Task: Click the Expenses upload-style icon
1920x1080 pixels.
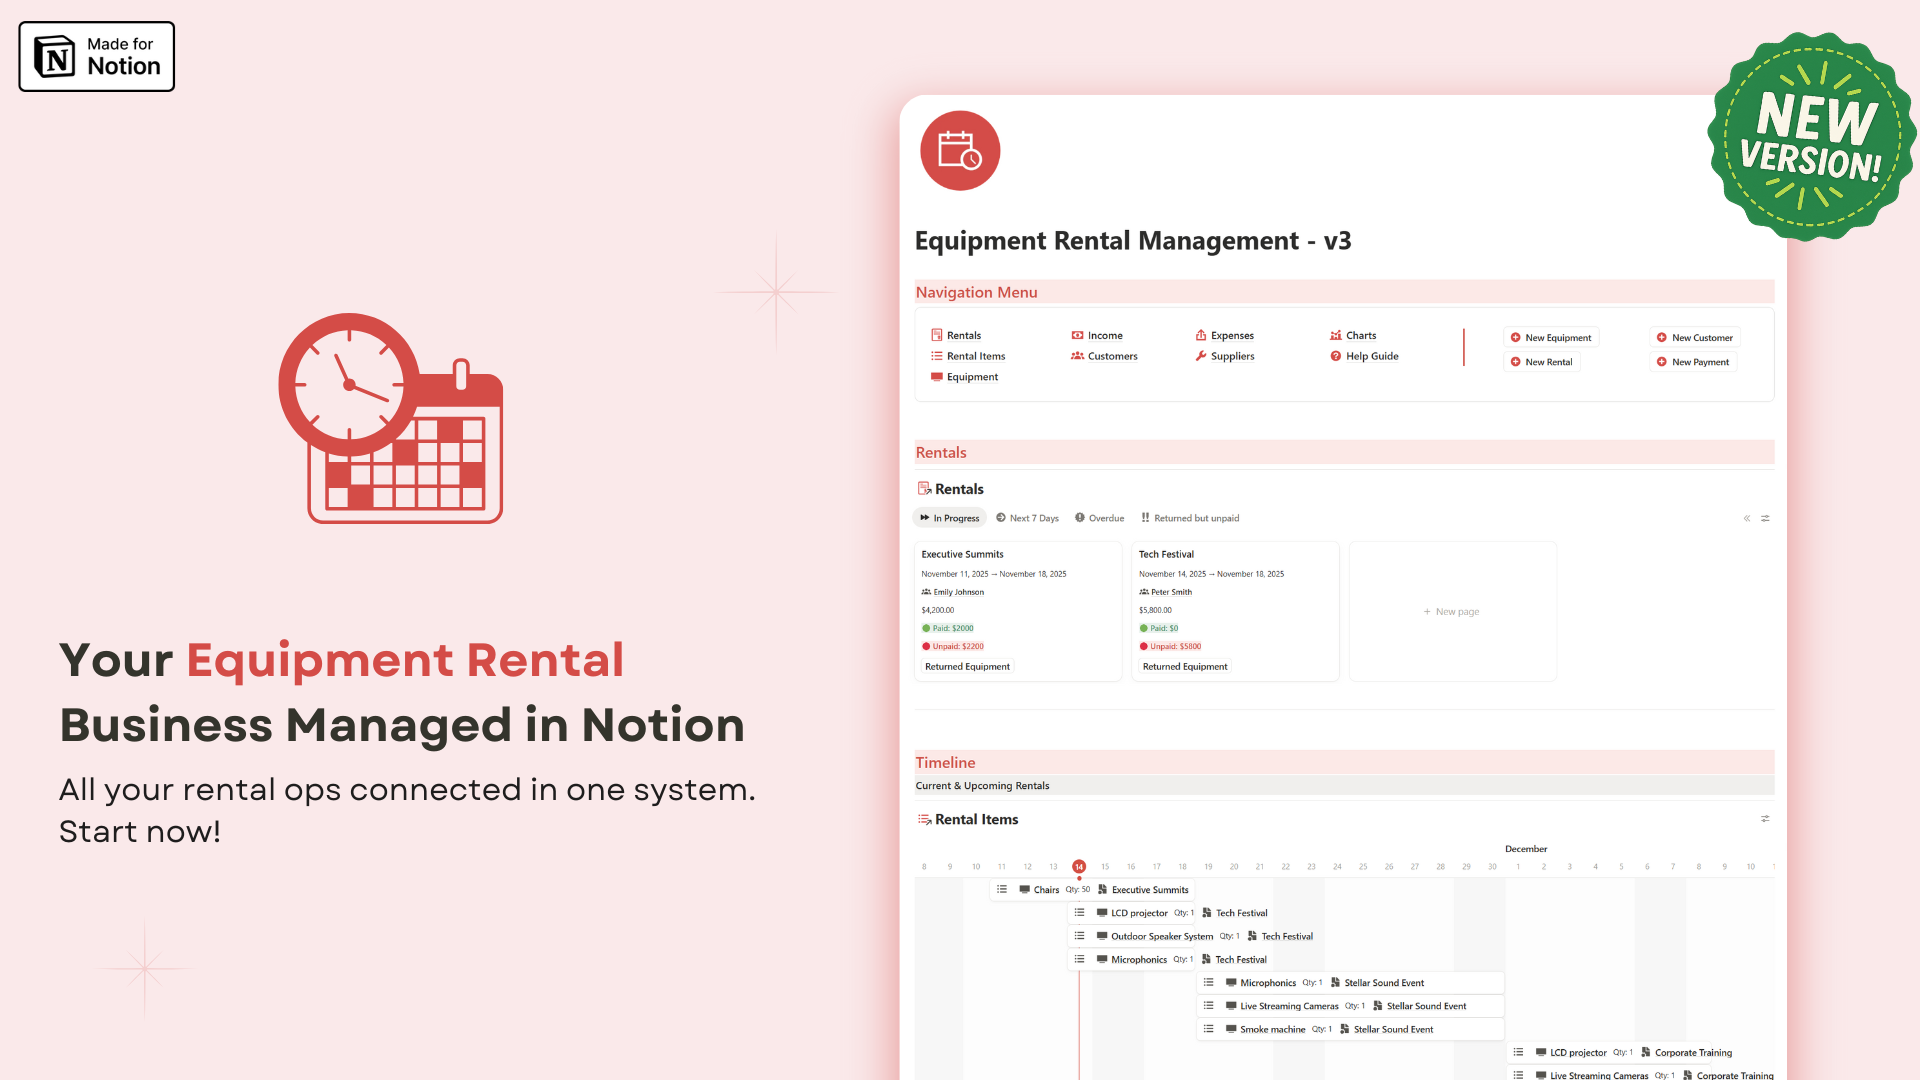Action: coord(1201,335)
